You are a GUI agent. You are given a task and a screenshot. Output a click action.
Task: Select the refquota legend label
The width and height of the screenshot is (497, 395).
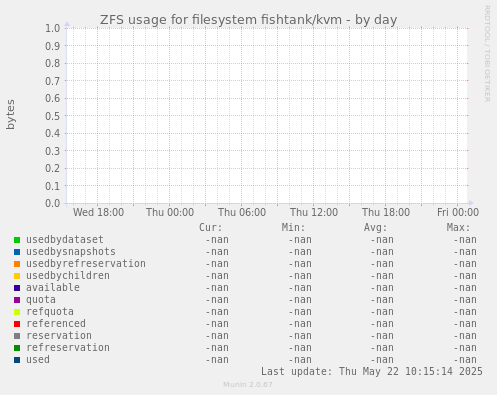pyautogui.click(x=50, y=312)
